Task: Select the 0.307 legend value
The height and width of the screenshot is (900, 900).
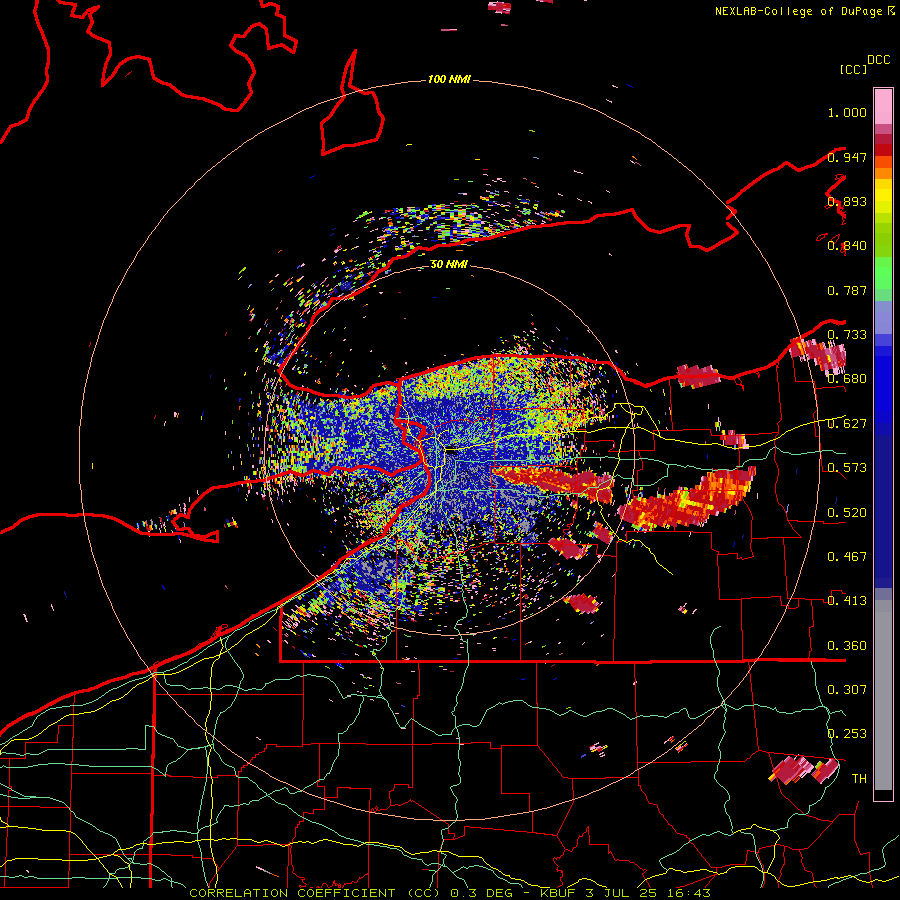Action: pyautogui.click(x=847, y=690)
